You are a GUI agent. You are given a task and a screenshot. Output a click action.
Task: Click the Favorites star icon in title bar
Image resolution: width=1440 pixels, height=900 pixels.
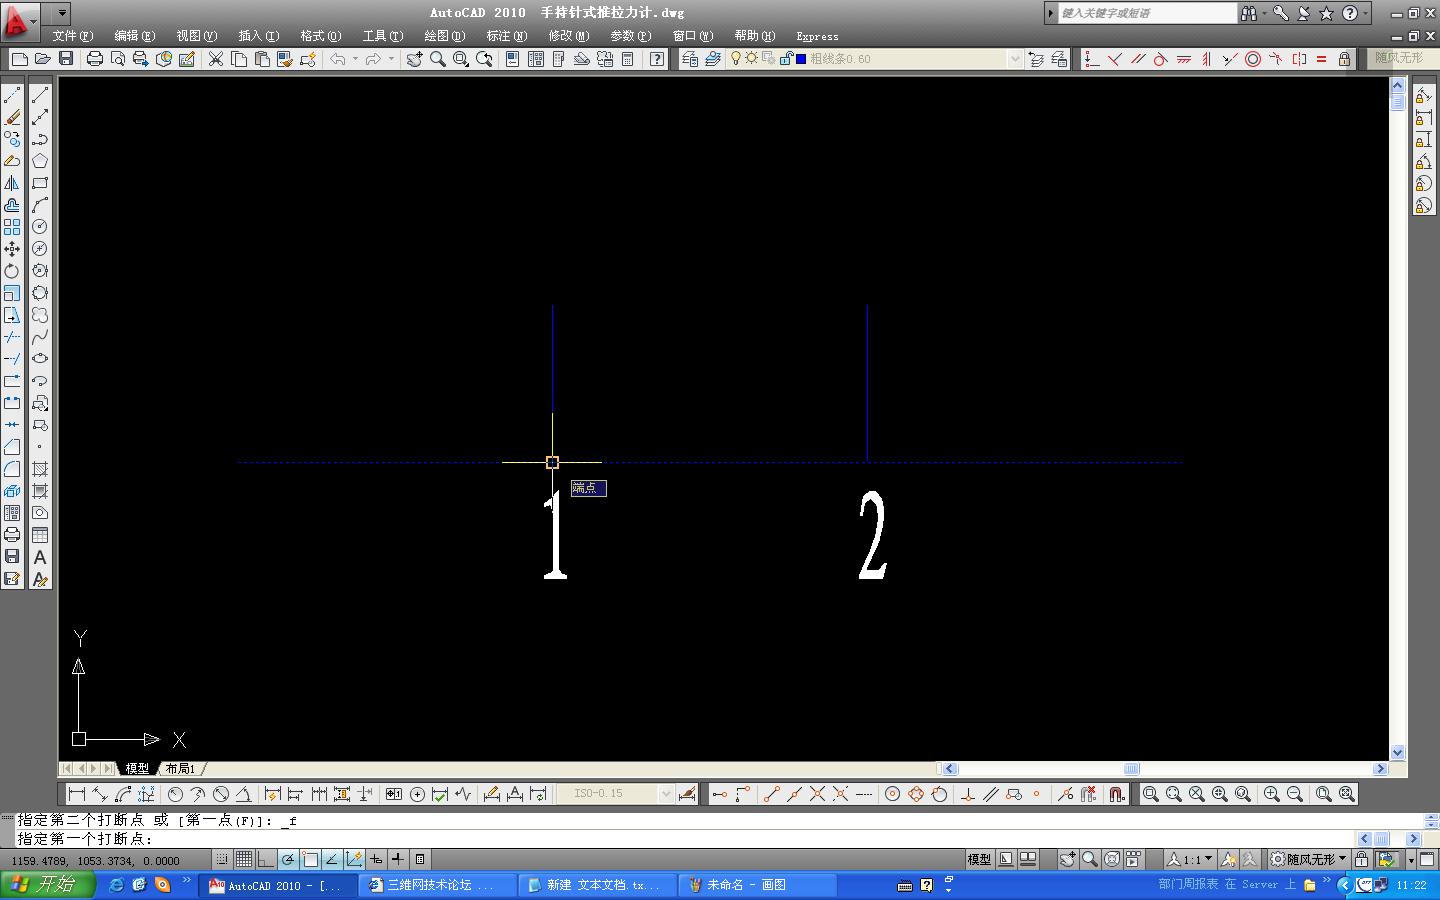pyautogui.click(x=1326, y=13)
